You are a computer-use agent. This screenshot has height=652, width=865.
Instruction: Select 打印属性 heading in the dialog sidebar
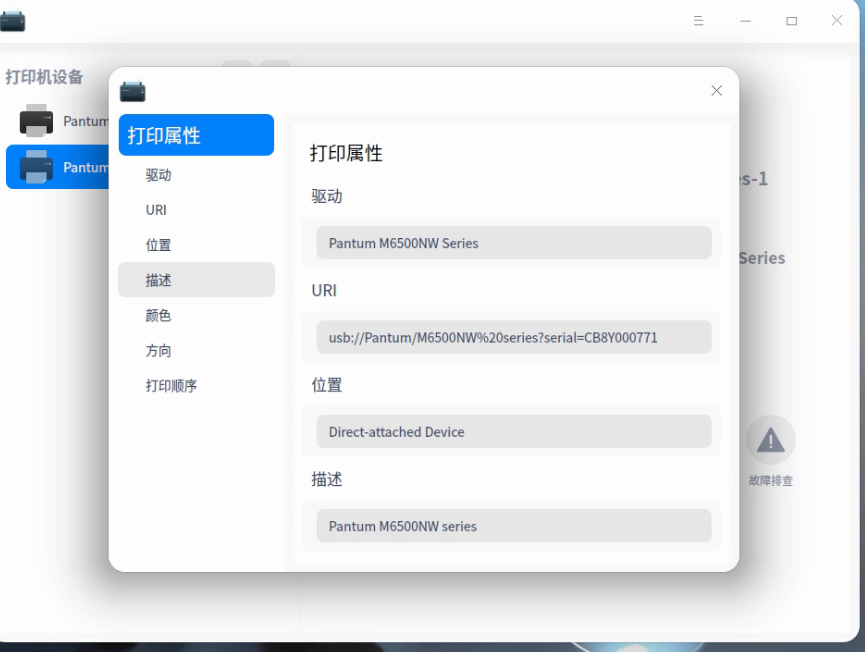click(196, 135)
